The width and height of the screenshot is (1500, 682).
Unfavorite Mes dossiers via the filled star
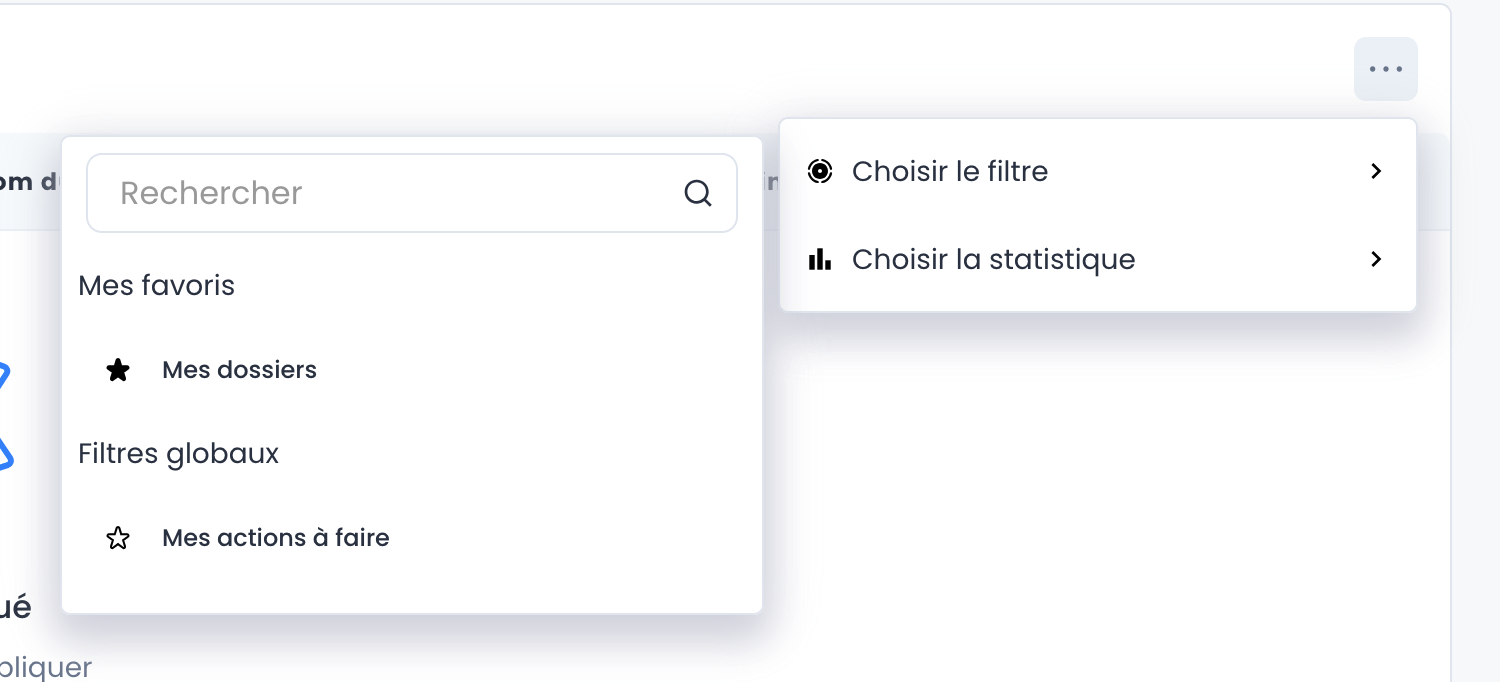[x=118, y=370]
